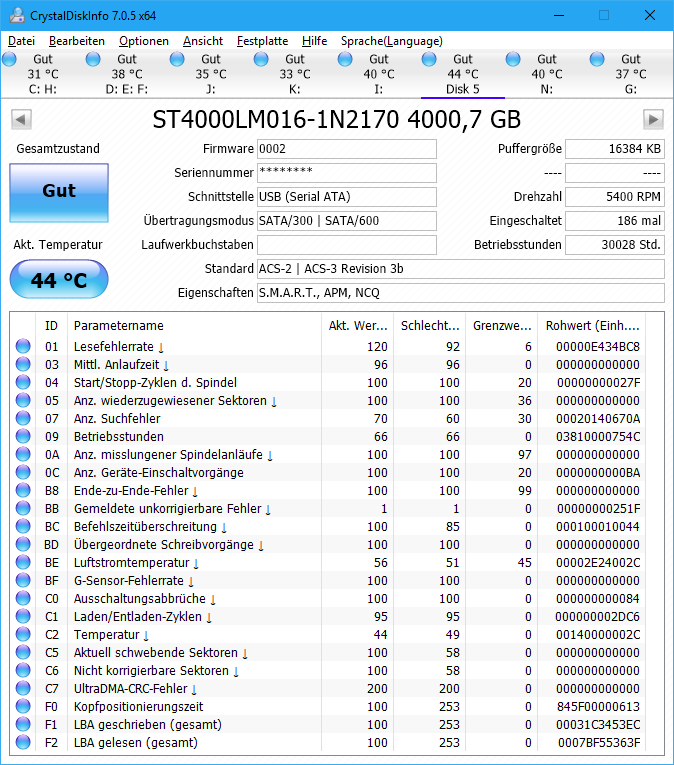
Task: Click status icon of Start/Stopp-Zyklen row
Action: (23, 382)
